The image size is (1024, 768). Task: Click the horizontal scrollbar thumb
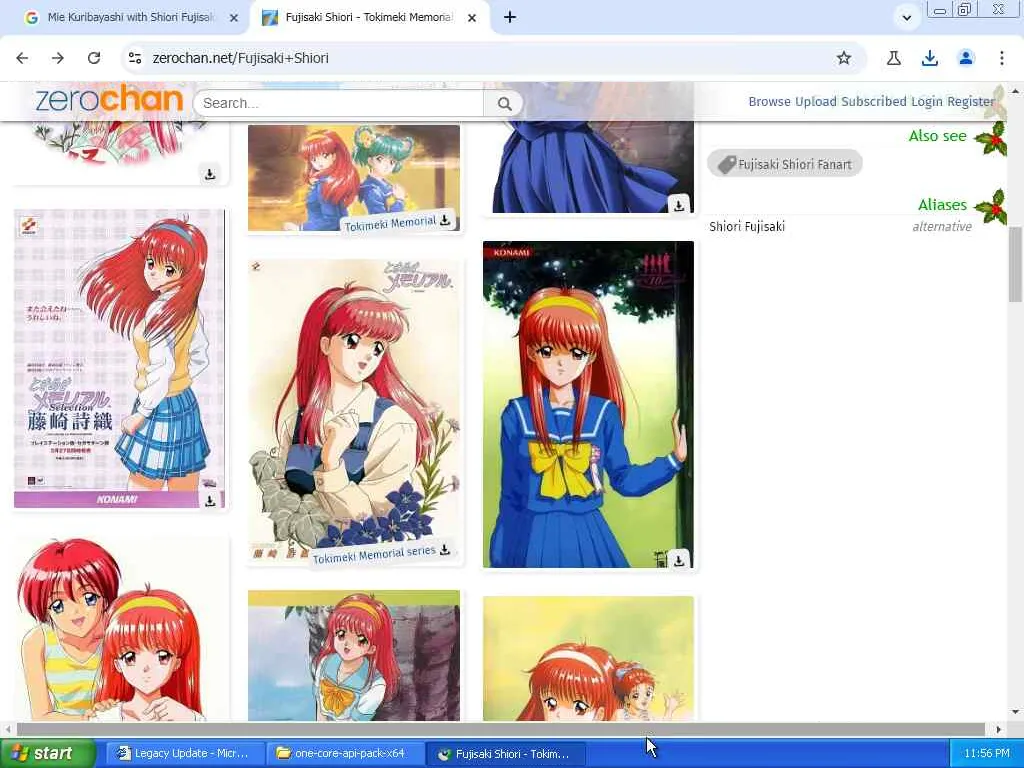point(500,729)
